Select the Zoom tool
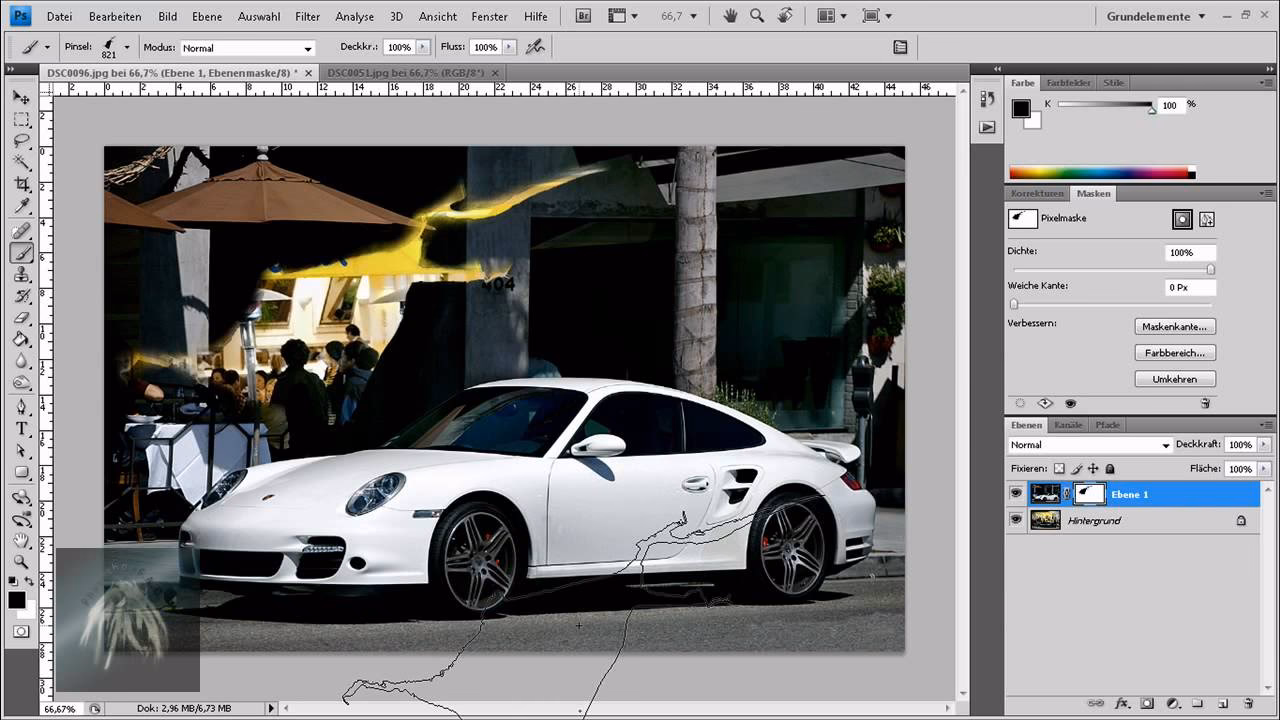 (22, 563)
